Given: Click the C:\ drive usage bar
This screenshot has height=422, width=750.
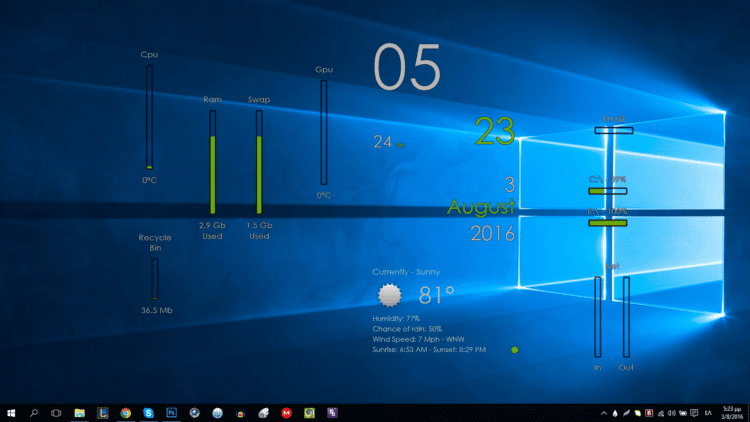Looking at the screenshot, I should pyautogui.click(x=607, y=191).
